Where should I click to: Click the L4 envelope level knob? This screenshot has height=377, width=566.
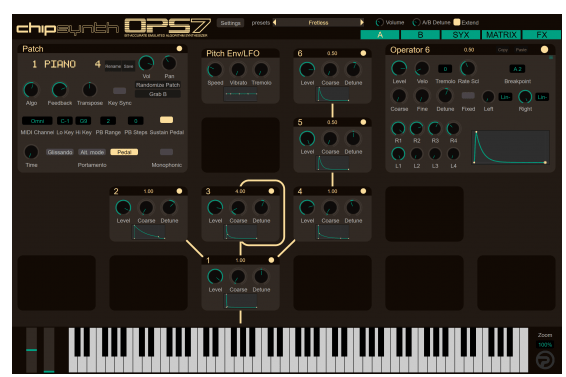(453, 154)
